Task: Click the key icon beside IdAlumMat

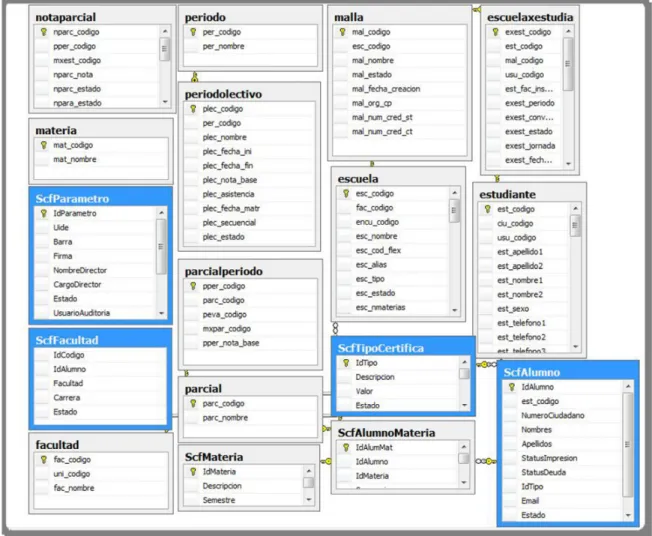Action: (346, 447)
